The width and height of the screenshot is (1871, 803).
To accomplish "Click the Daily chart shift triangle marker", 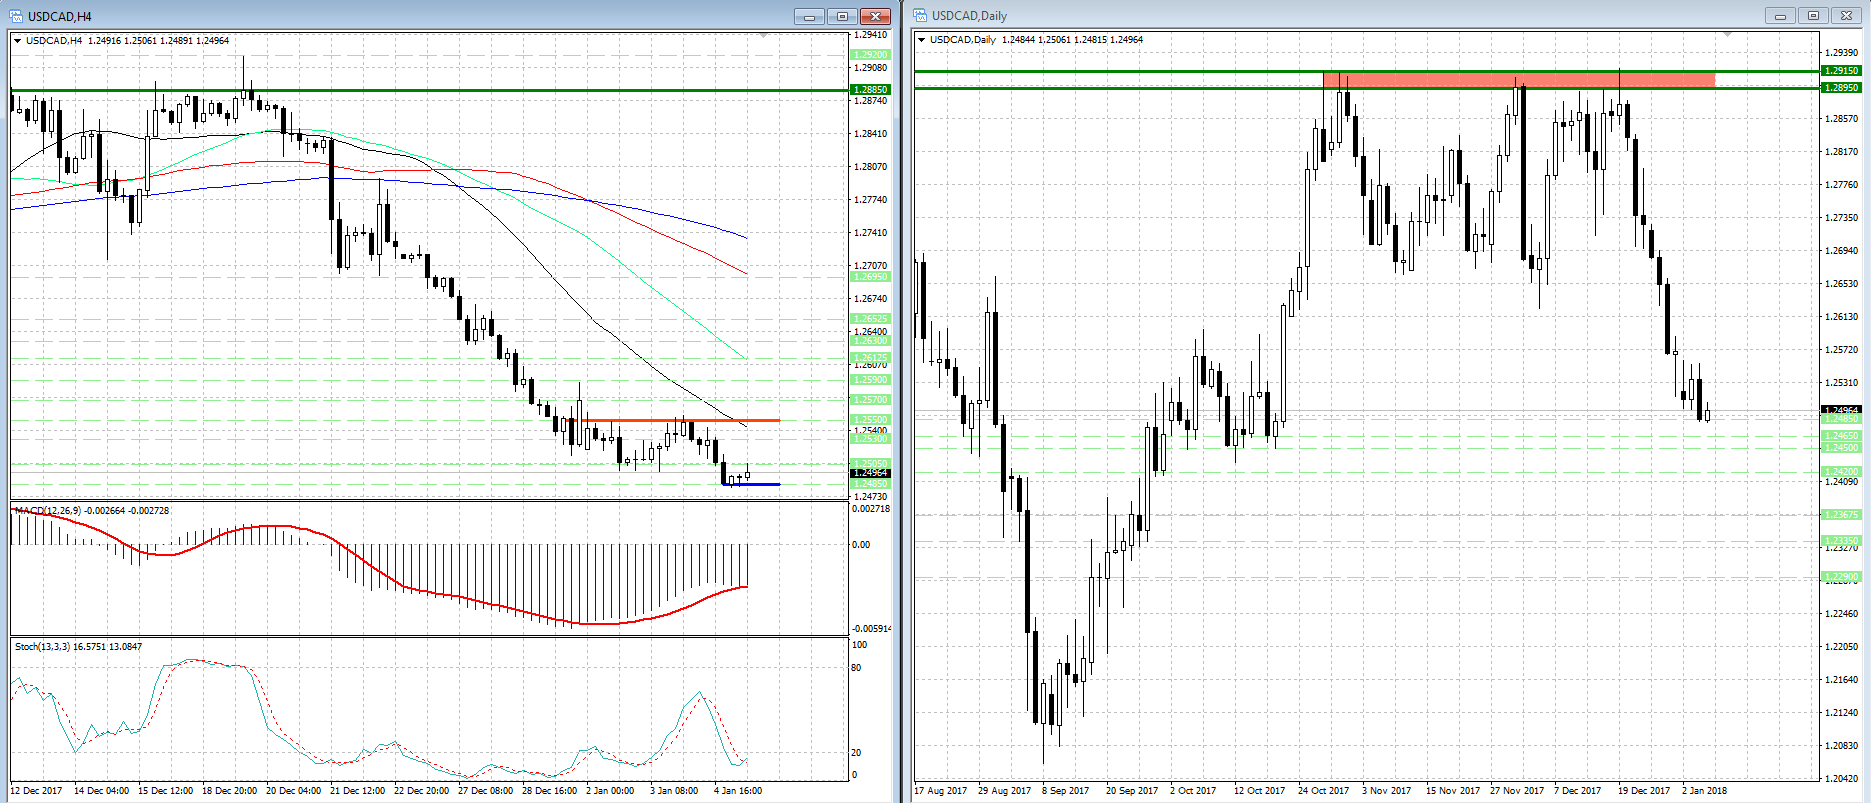I will [1727, 36].
